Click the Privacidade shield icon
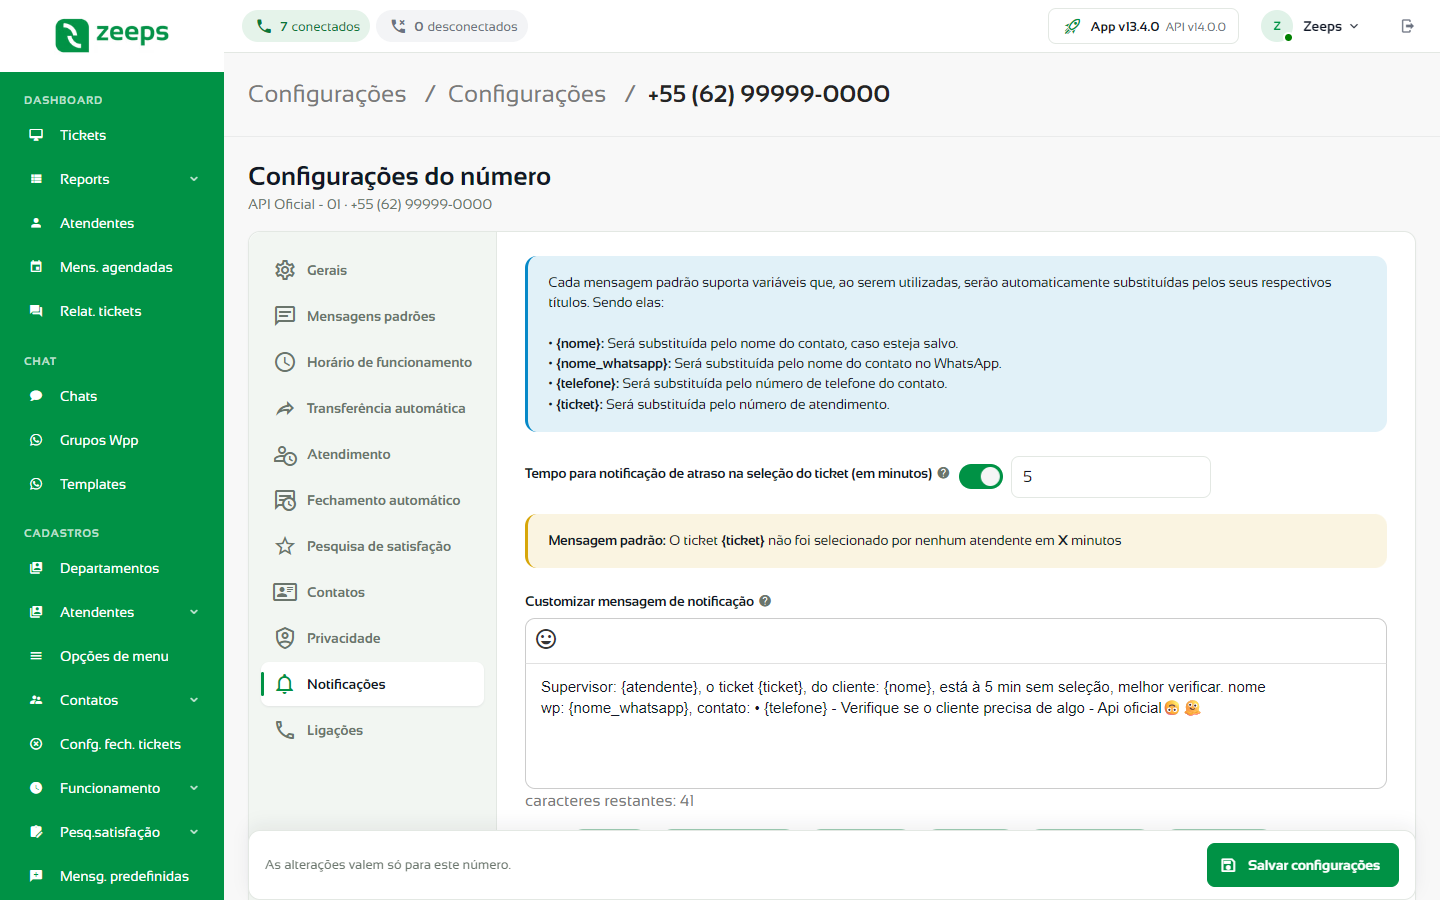 click(x=285, y=638)
